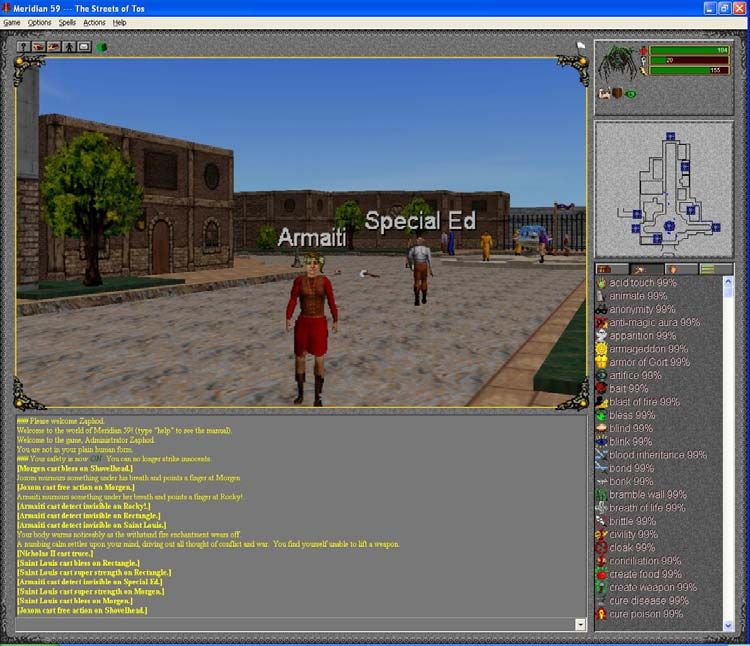Select the player Armaiti in red
The image size is (750, 646).
312,330
